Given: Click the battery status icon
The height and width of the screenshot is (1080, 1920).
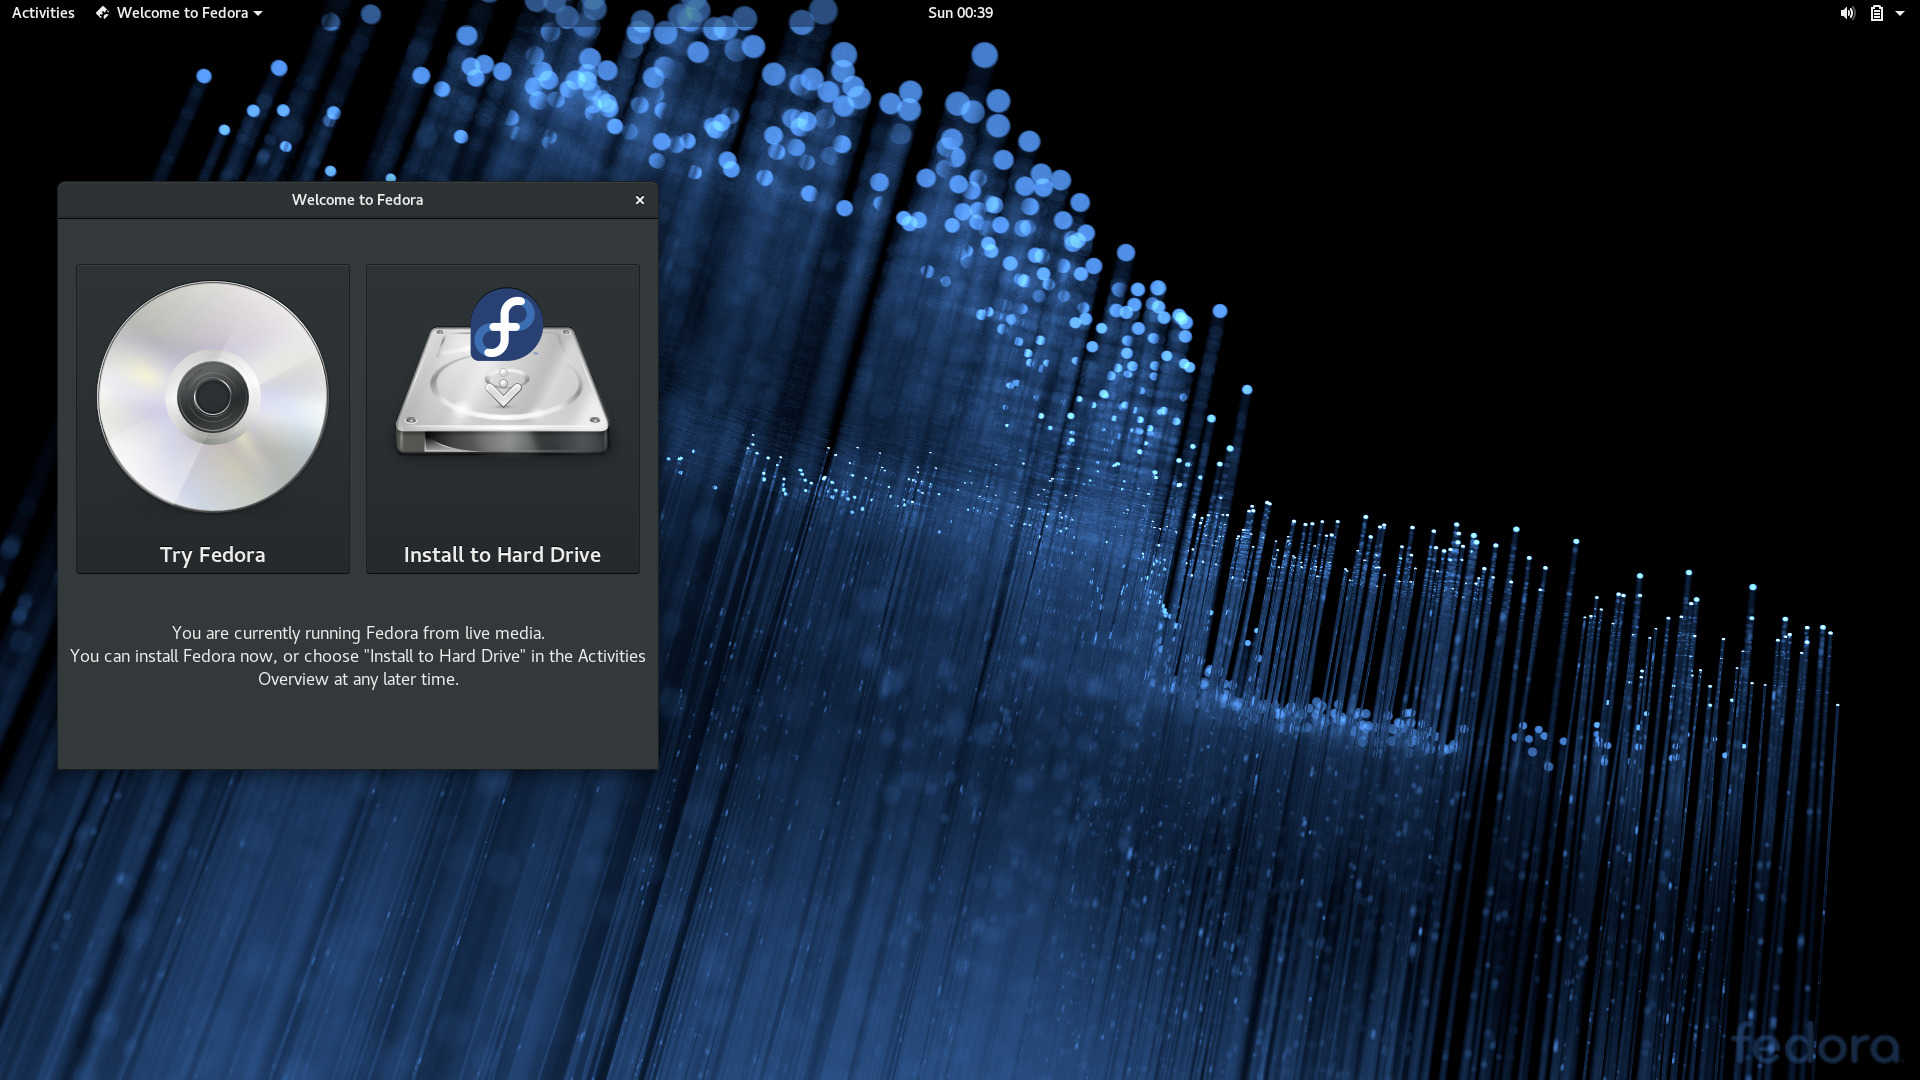Looking at the screenshot, I should click(1877, 13).
